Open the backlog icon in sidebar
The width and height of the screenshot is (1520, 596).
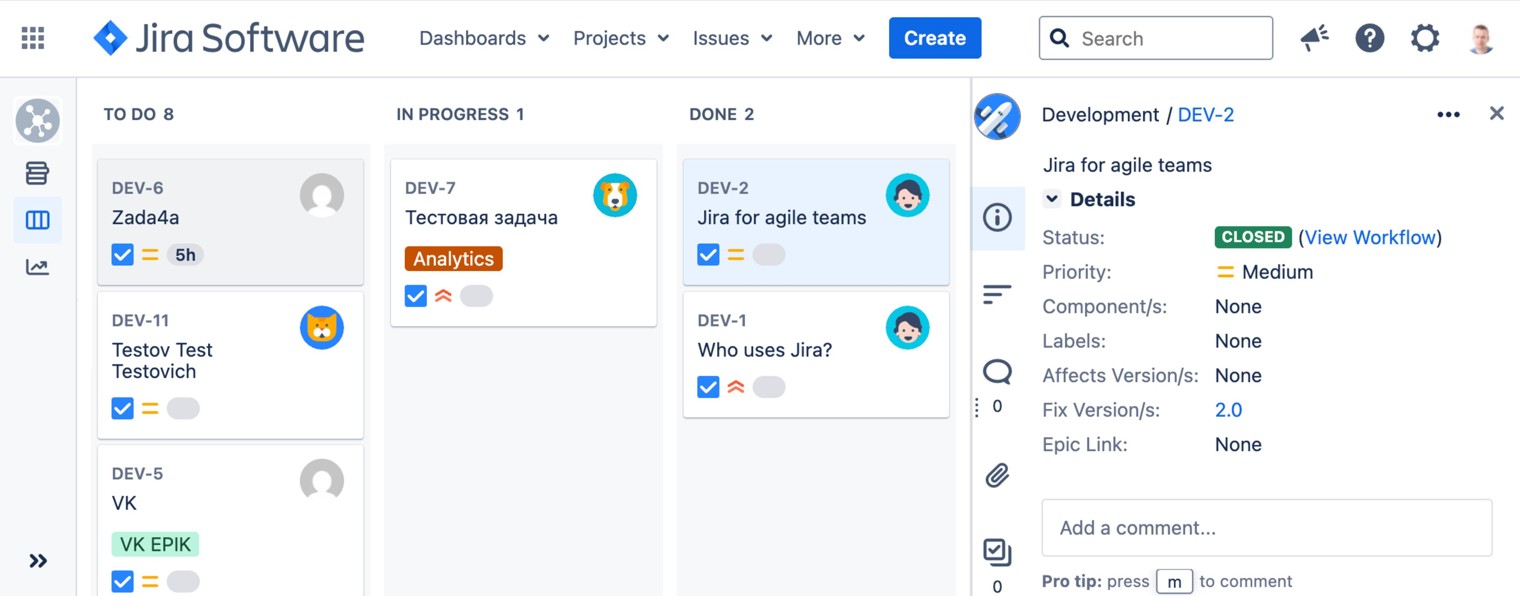[x=37, y=173]
